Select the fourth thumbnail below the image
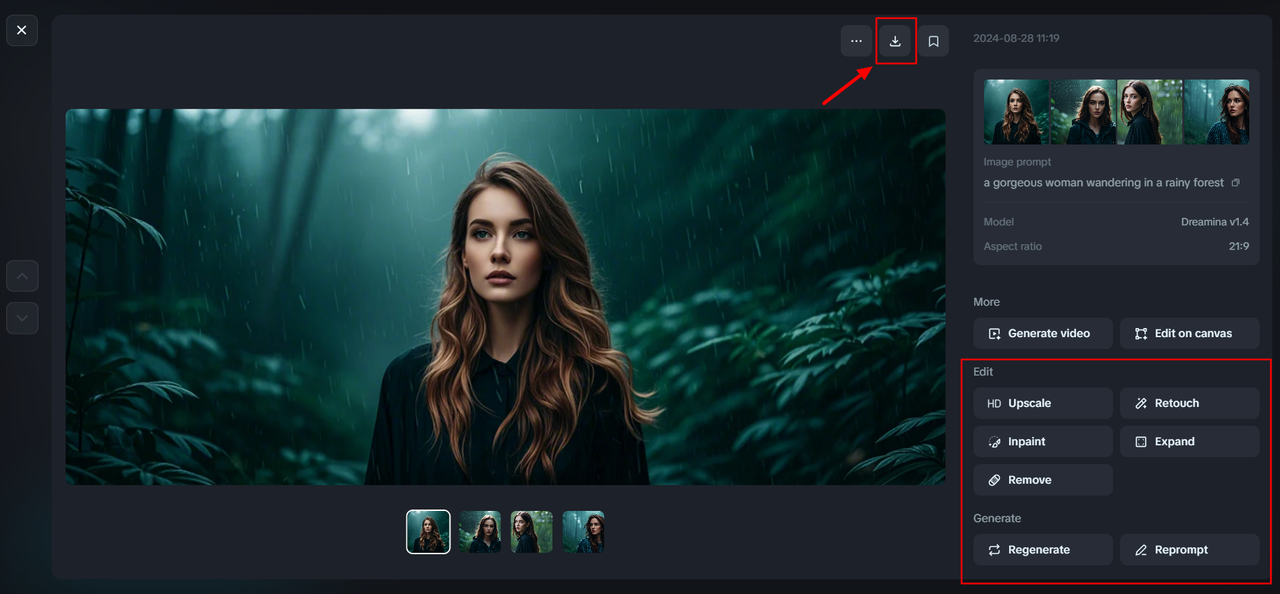This screenshot has width=1280, height=594. point(583,532)
